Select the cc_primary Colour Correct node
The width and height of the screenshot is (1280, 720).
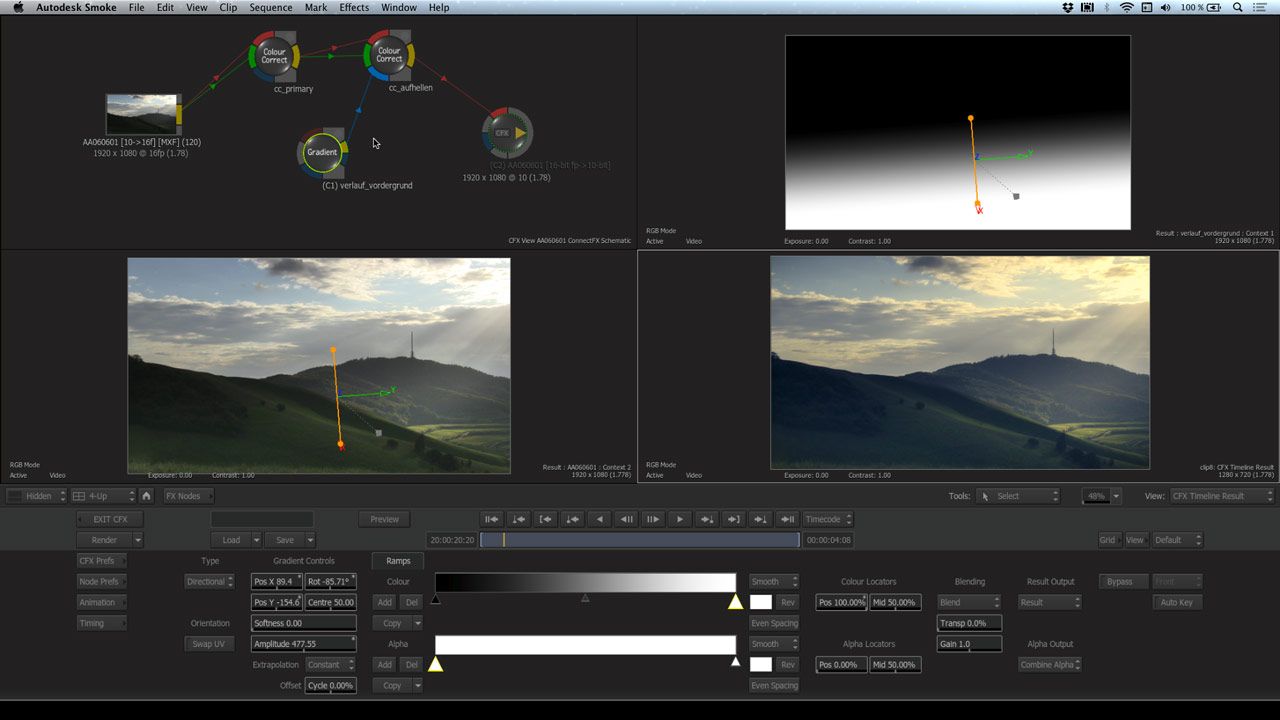274,56
